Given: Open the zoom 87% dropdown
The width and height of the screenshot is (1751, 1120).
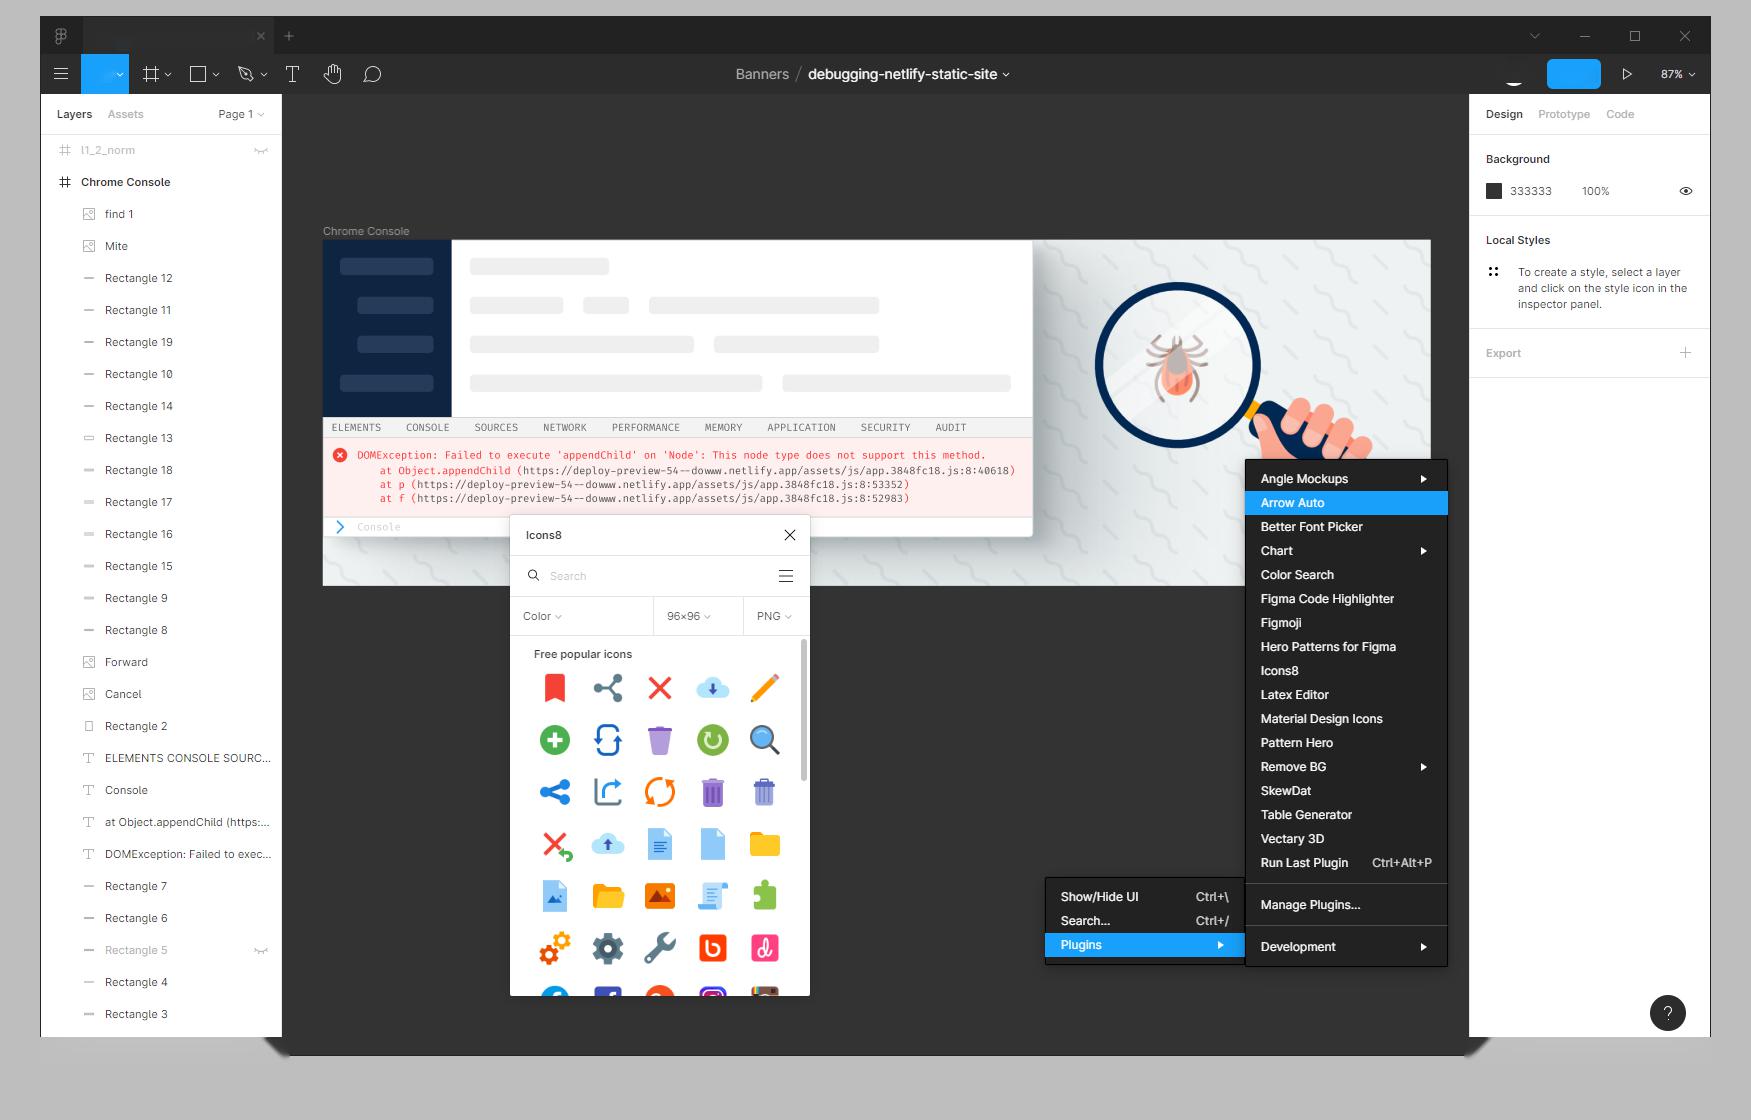Looking at the screenshot, I should (x=1678, y=74).
